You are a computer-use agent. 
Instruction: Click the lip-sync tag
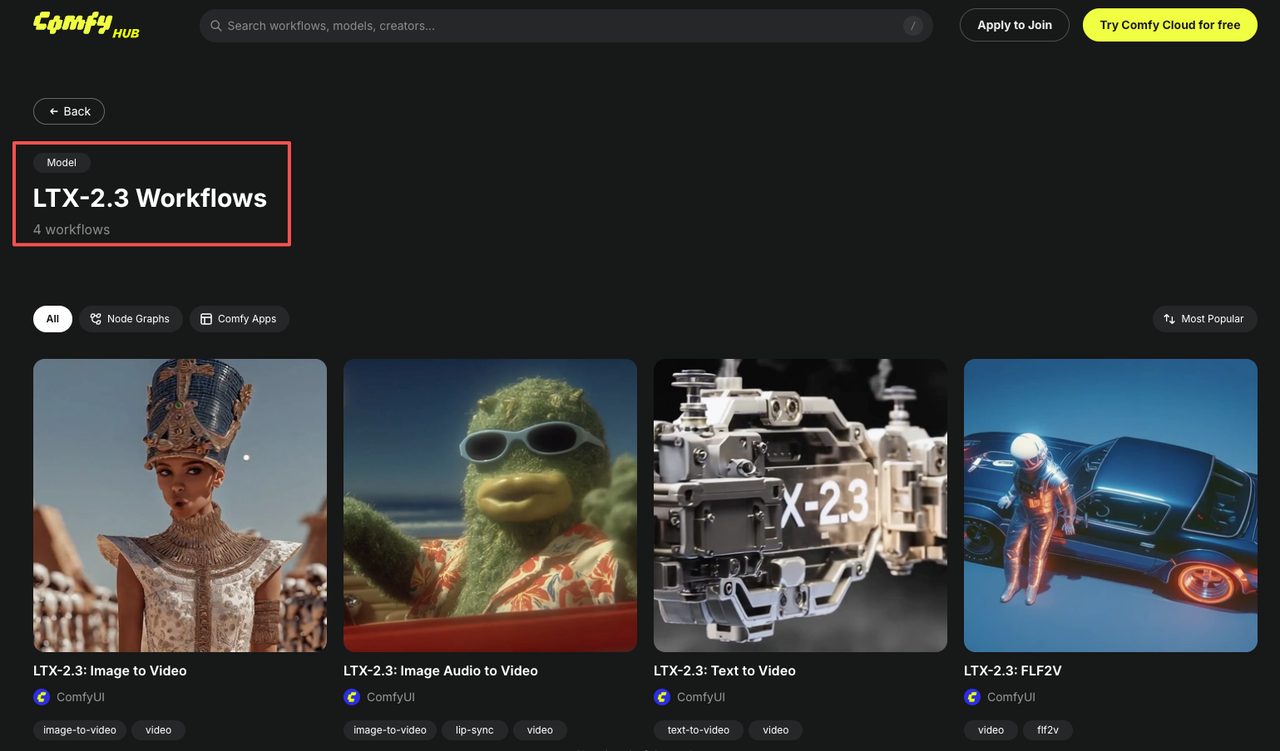click(474, 730)
